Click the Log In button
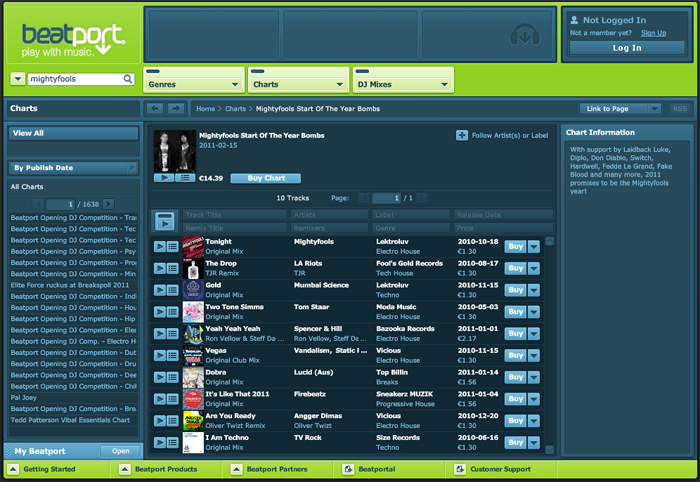 click(627, 48)
